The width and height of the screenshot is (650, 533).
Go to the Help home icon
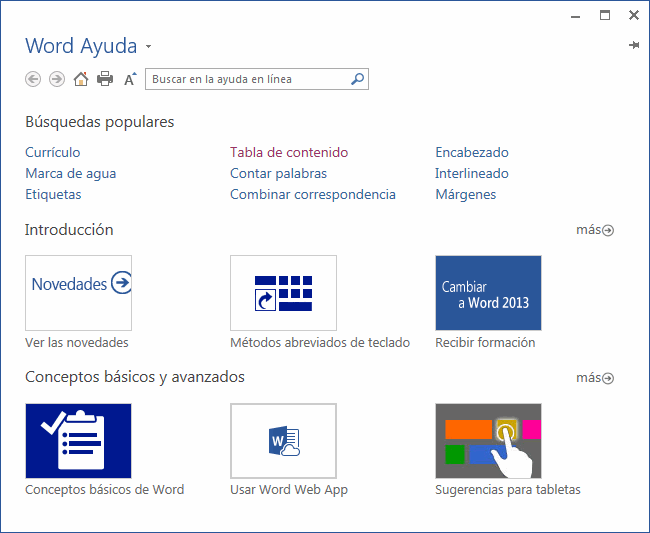pos(81,79)
